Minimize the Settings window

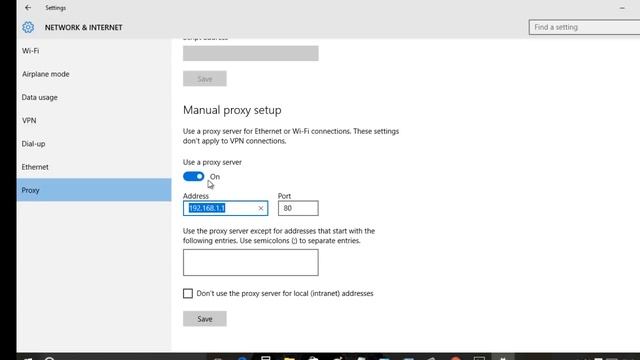(x=622, y=8)
